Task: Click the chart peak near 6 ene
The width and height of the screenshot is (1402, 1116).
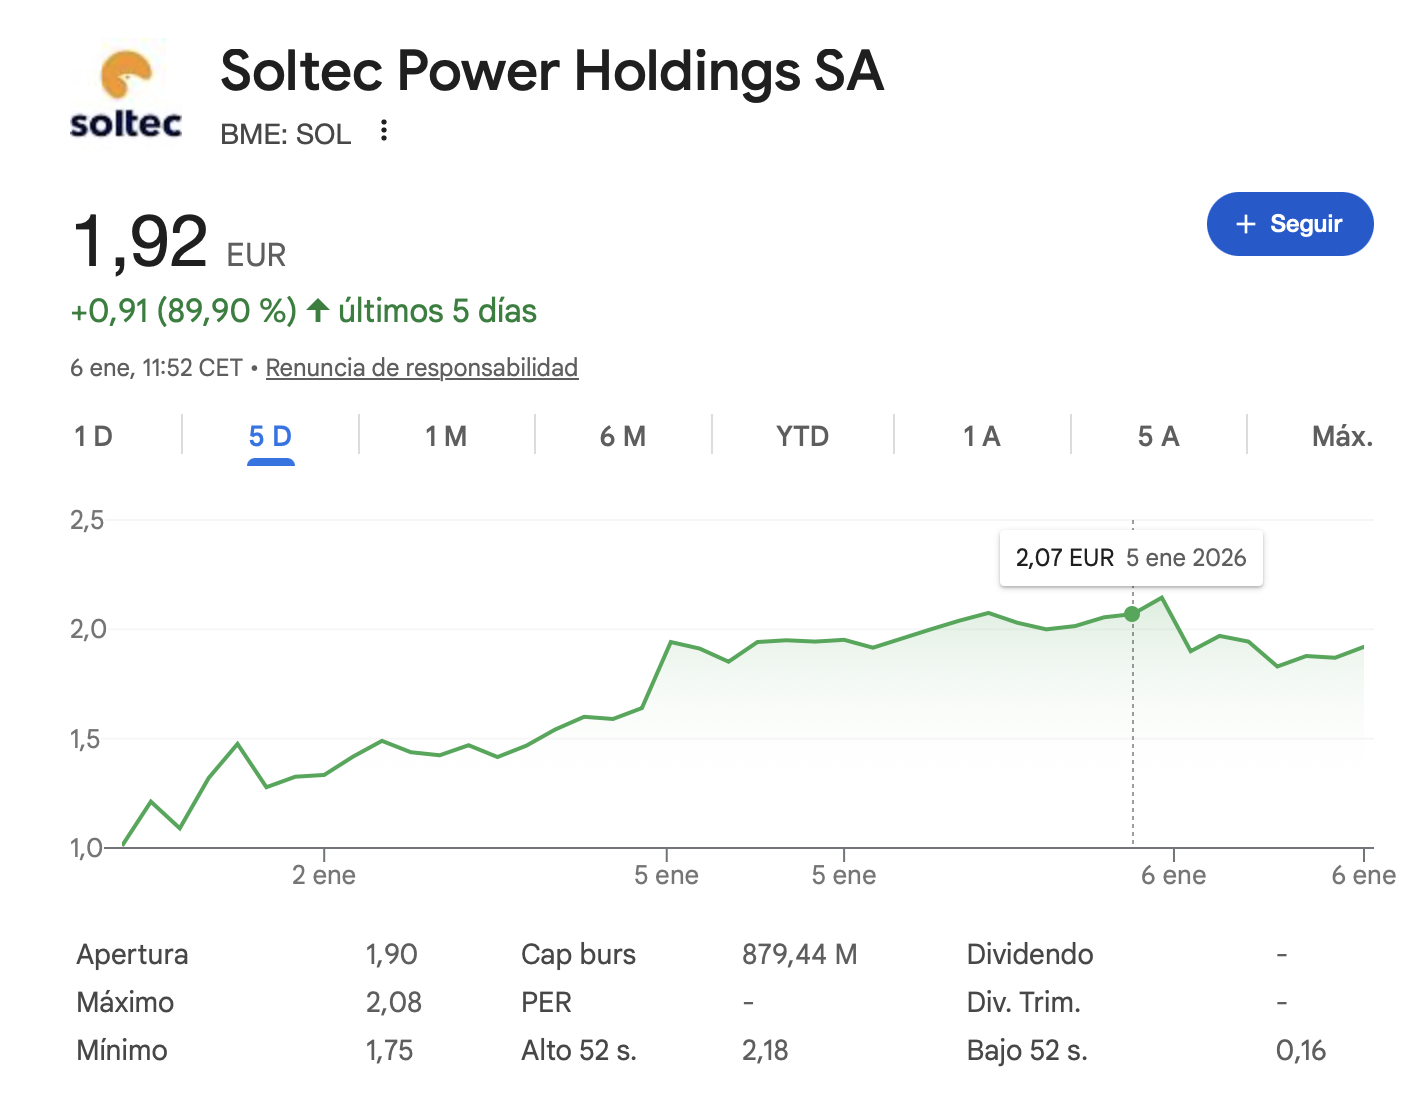Action: coord(1161,598)
